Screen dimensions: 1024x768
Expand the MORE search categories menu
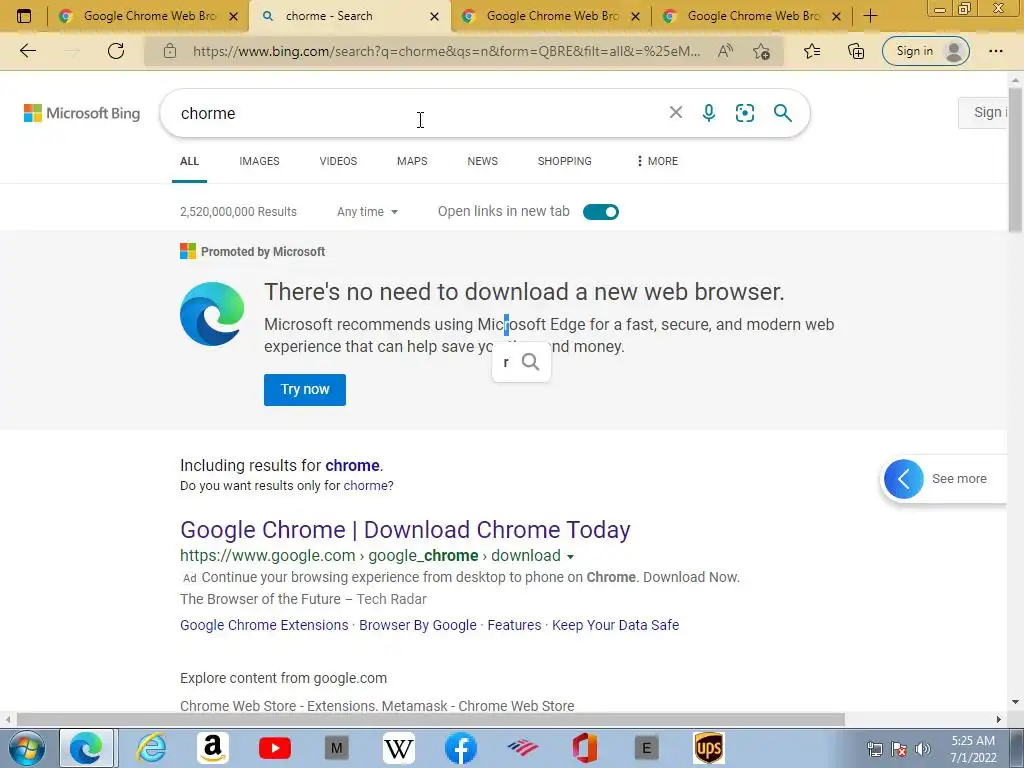point(657,161)
